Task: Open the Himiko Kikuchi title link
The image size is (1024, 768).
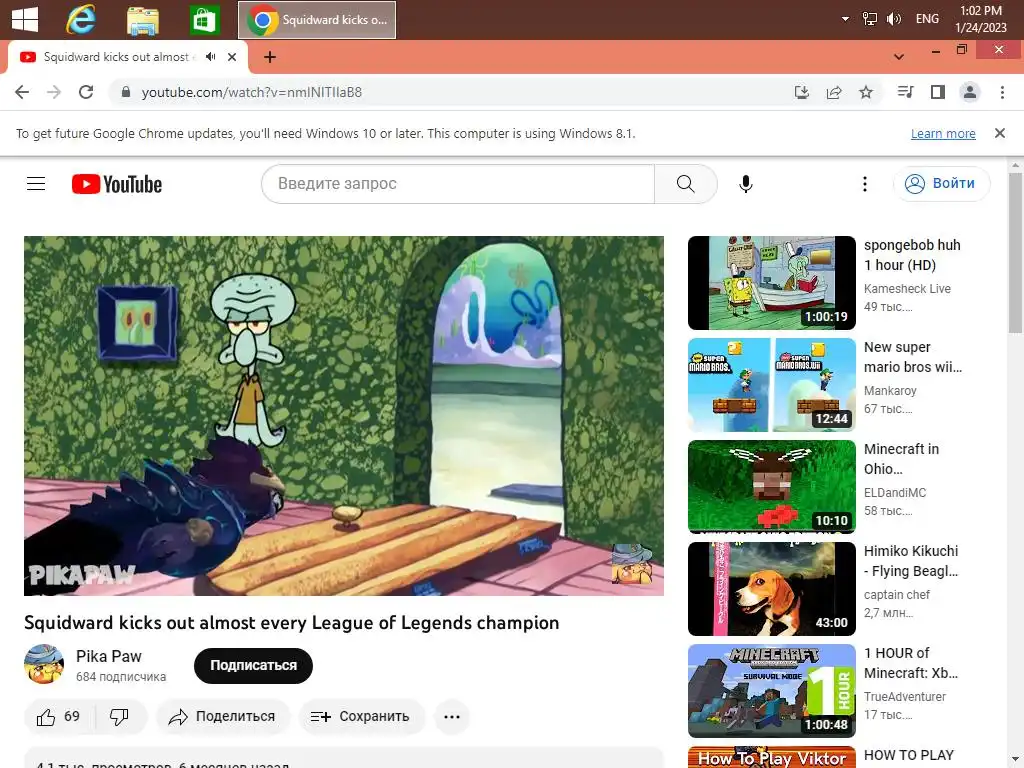Action: tap(911, 560)
